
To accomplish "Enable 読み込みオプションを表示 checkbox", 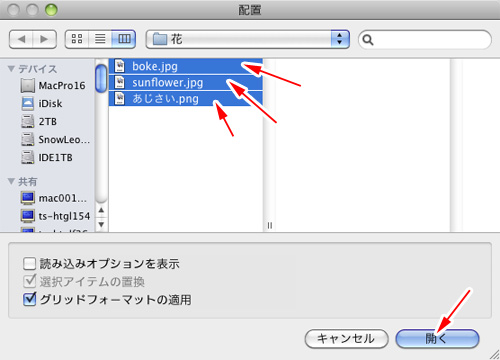I will click(30, 263).
